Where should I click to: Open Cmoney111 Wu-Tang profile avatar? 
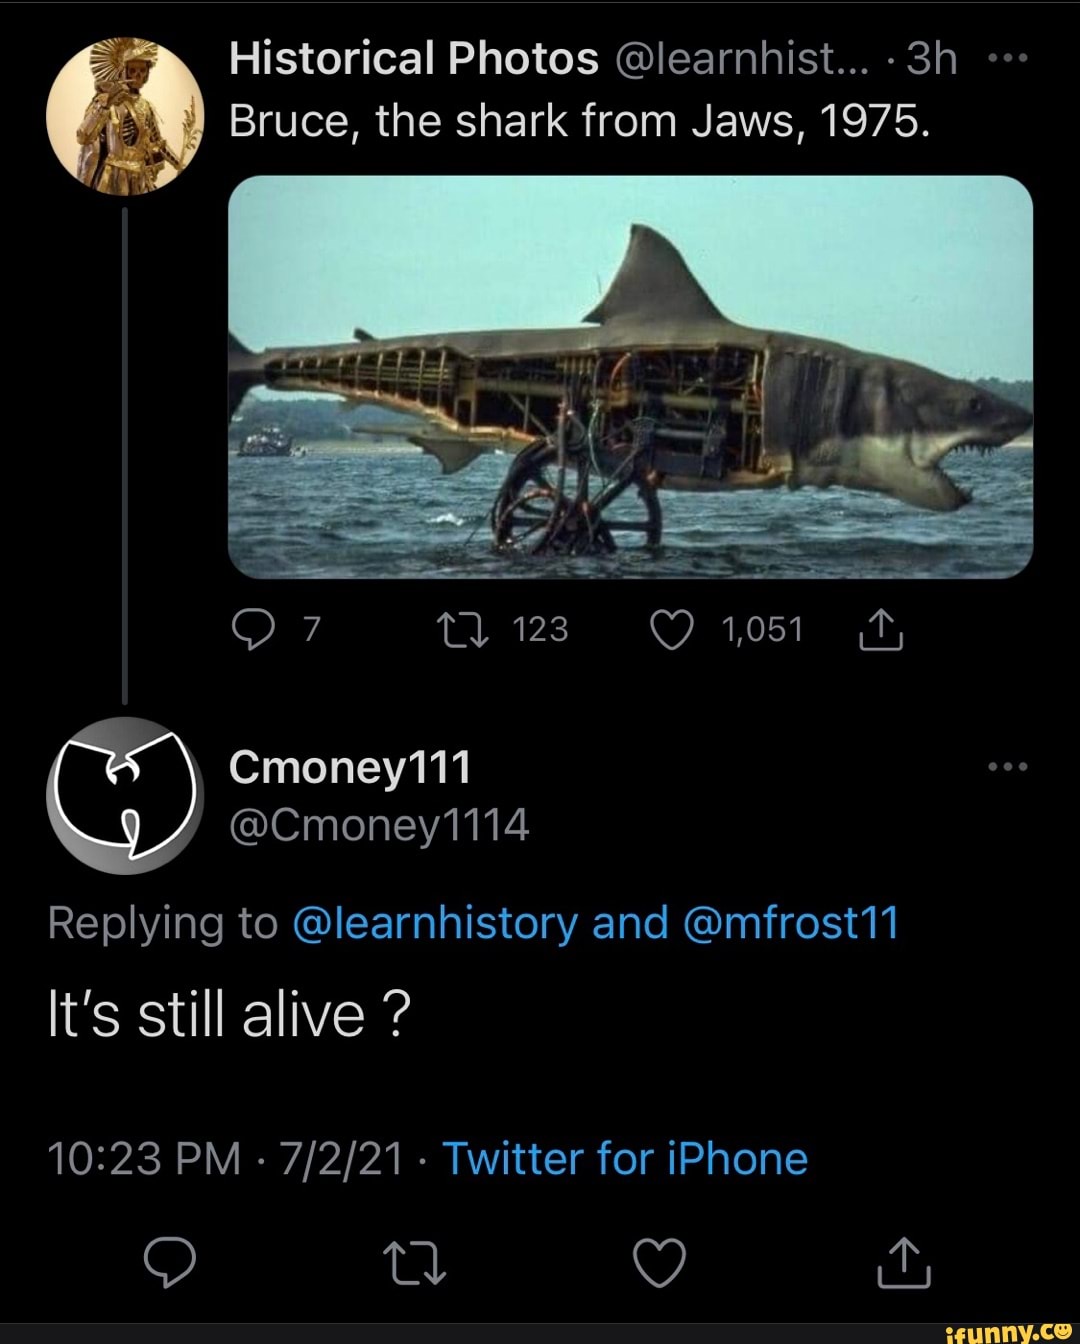tap(125, 795)
